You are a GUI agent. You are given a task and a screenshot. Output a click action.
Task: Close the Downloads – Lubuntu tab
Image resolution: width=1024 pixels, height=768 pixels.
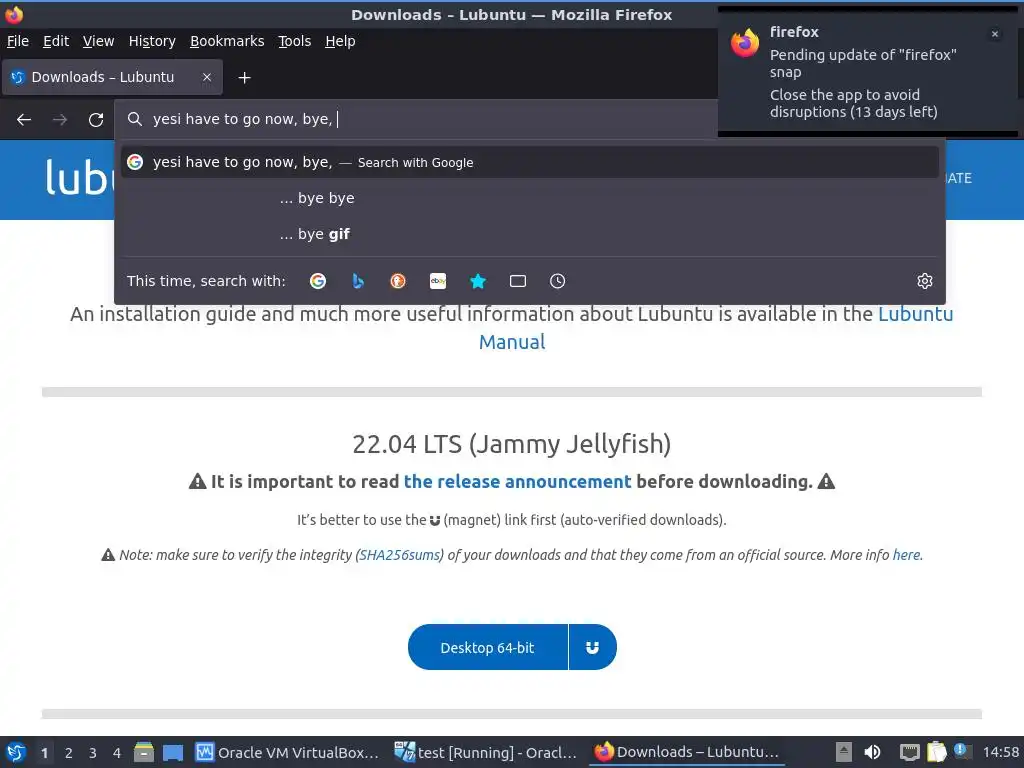(x=206, y=77)
